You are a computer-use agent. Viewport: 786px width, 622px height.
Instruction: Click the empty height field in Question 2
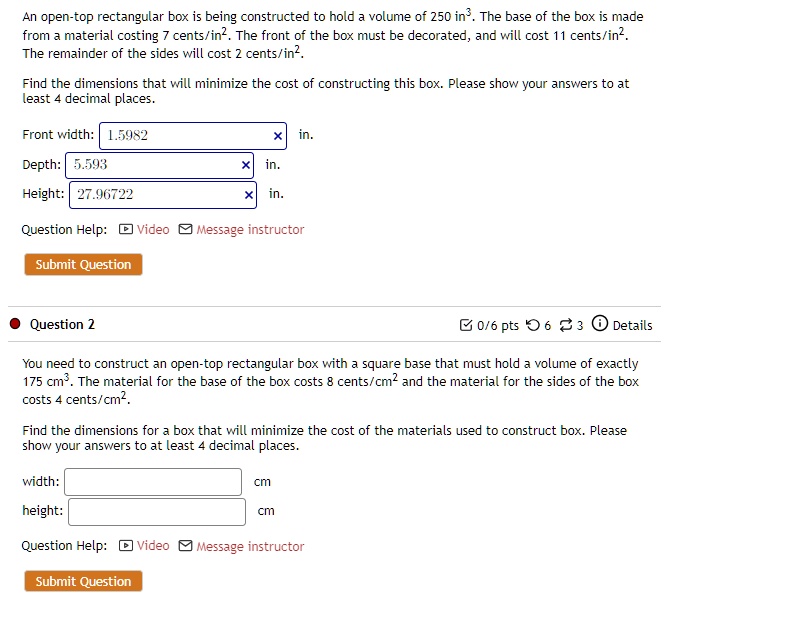[157, 511]
